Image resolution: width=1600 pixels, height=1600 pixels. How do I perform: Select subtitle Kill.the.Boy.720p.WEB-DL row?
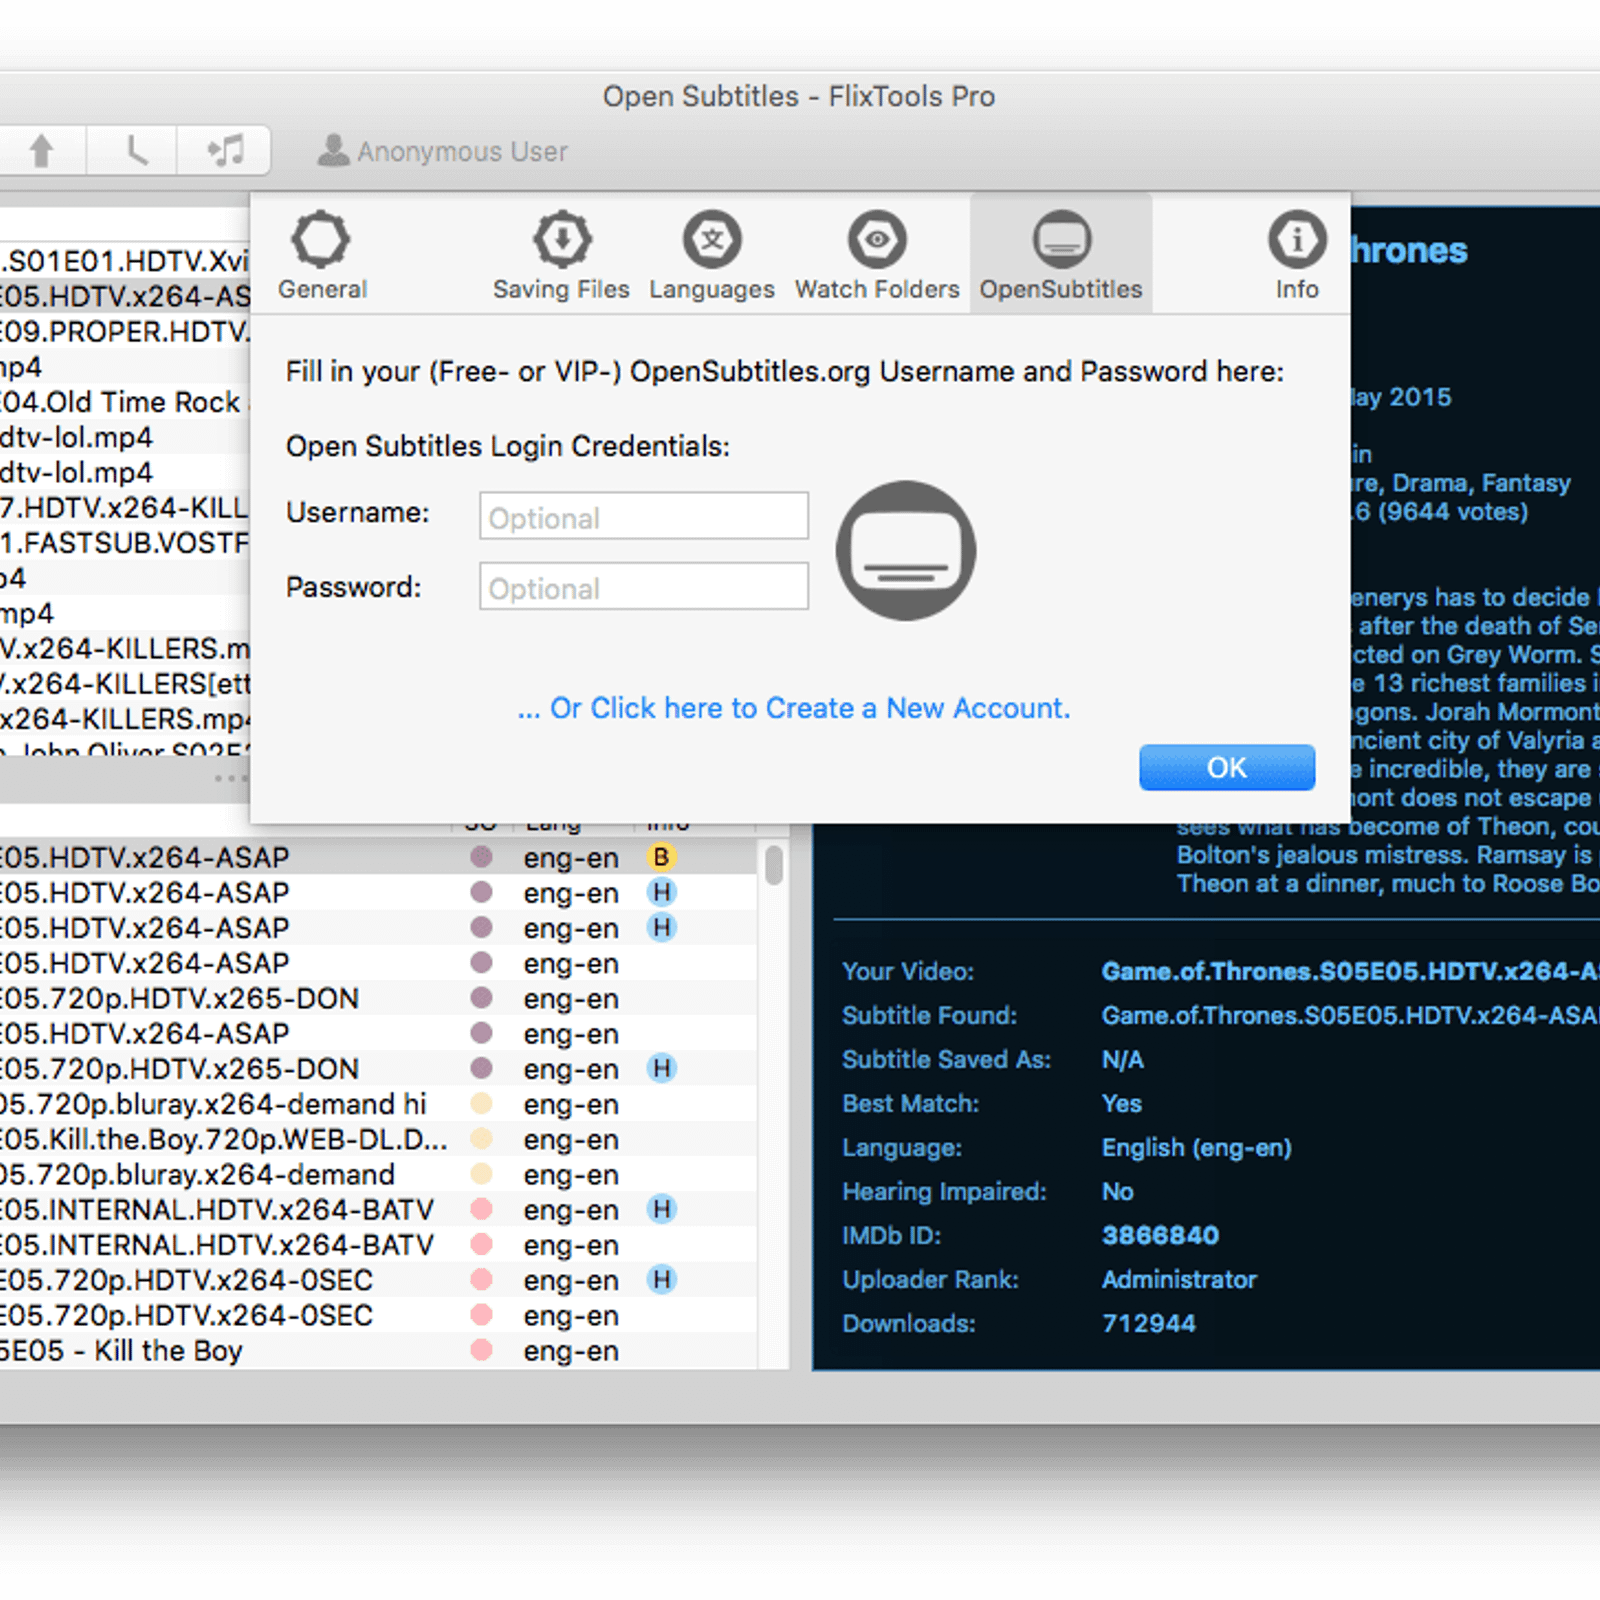coord(378,1139)
